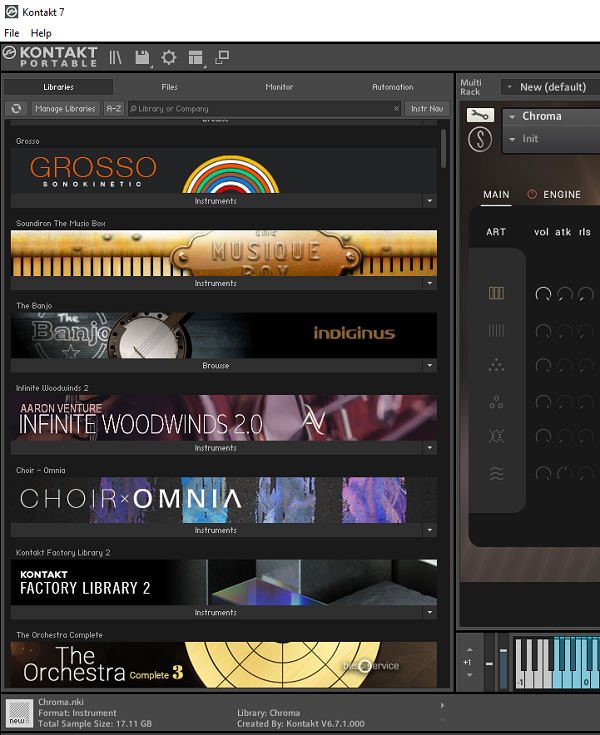Clear the library search with X icon

coord(396,108)
